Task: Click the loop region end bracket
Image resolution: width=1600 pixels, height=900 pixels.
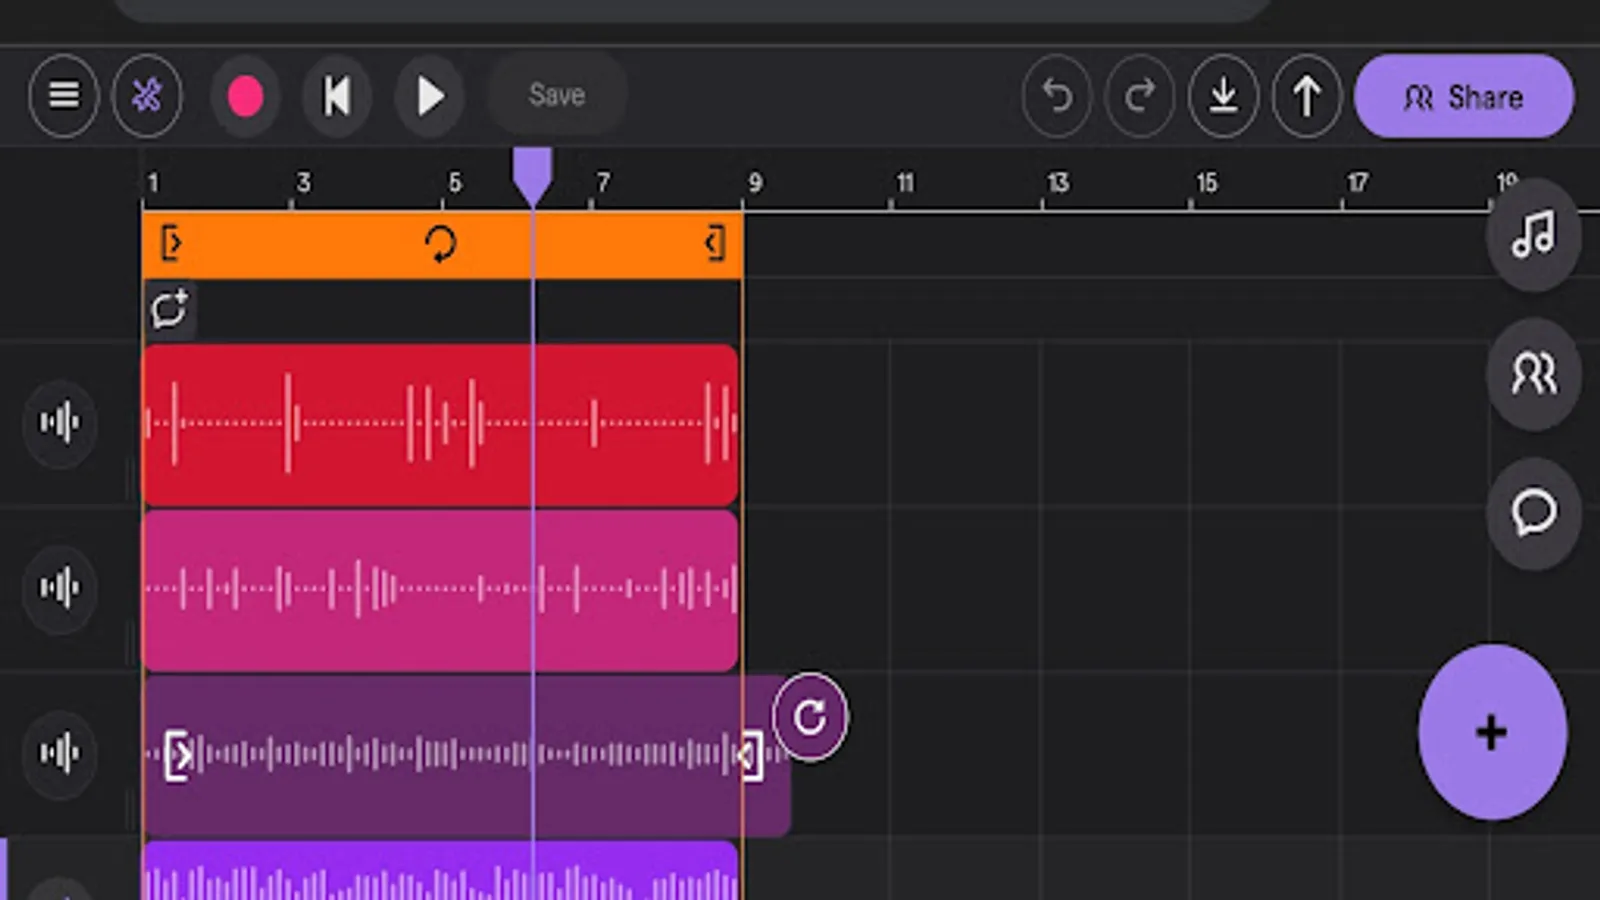Action: 714,243
